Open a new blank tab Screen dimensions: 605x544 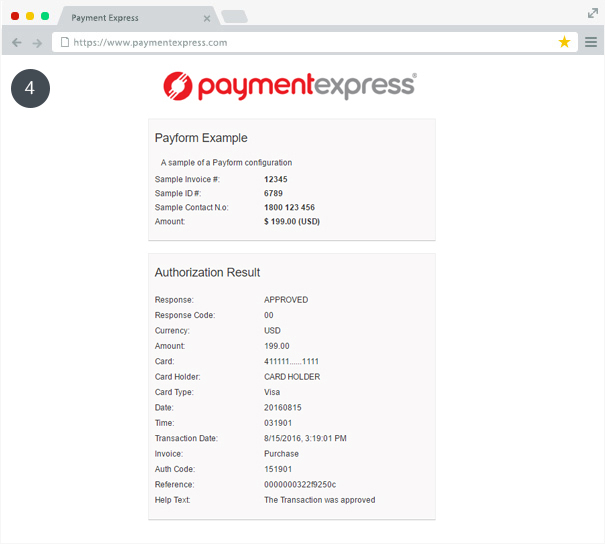[x=235, y=17]
